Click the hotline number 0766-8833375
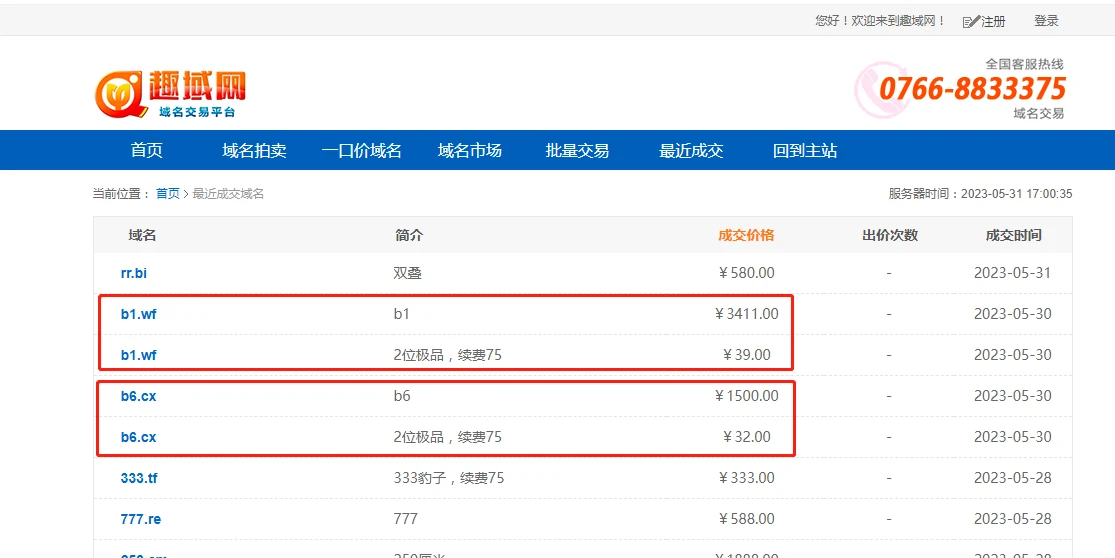 972,88
